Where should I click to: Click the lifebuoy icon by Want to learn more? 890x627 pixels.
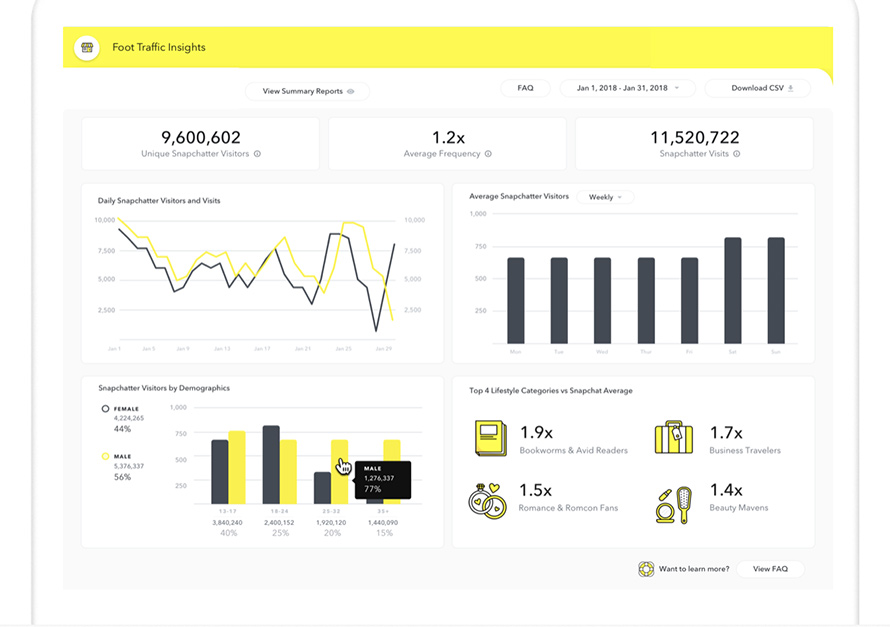click(x=645, y=569)
